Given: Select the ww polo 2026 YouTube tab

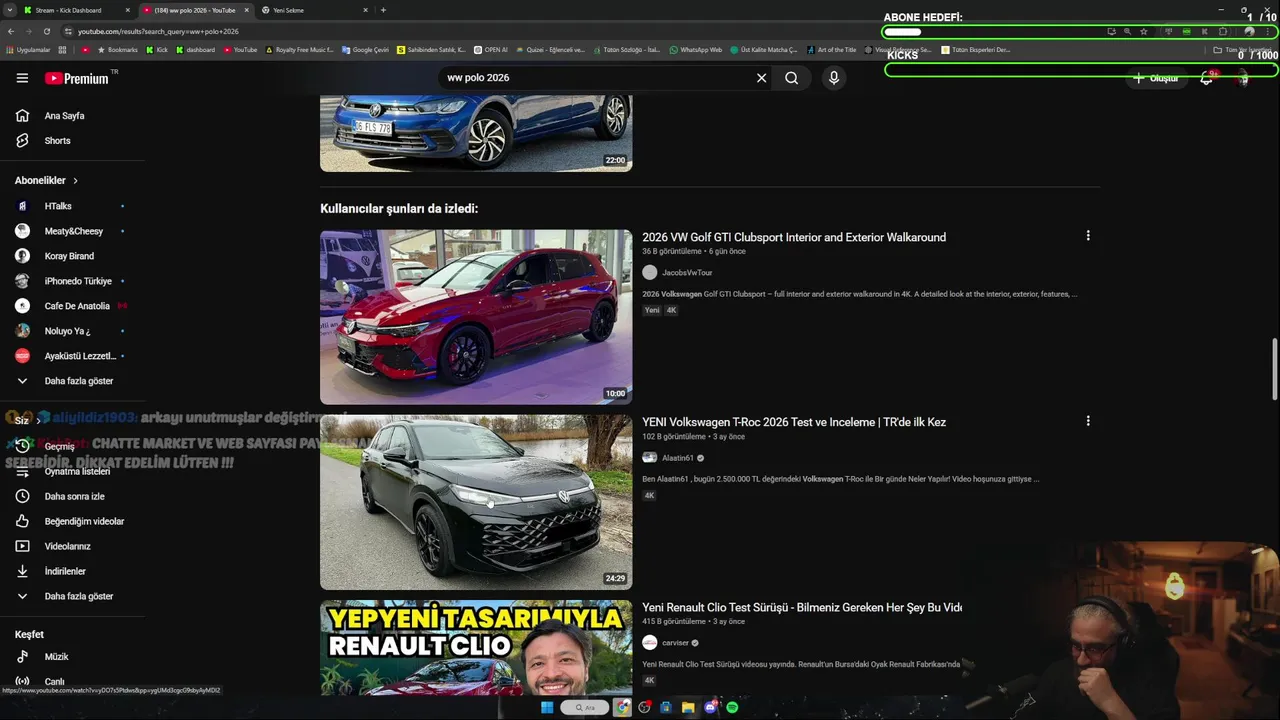Looking at the screenshot, I should (195, 10).
